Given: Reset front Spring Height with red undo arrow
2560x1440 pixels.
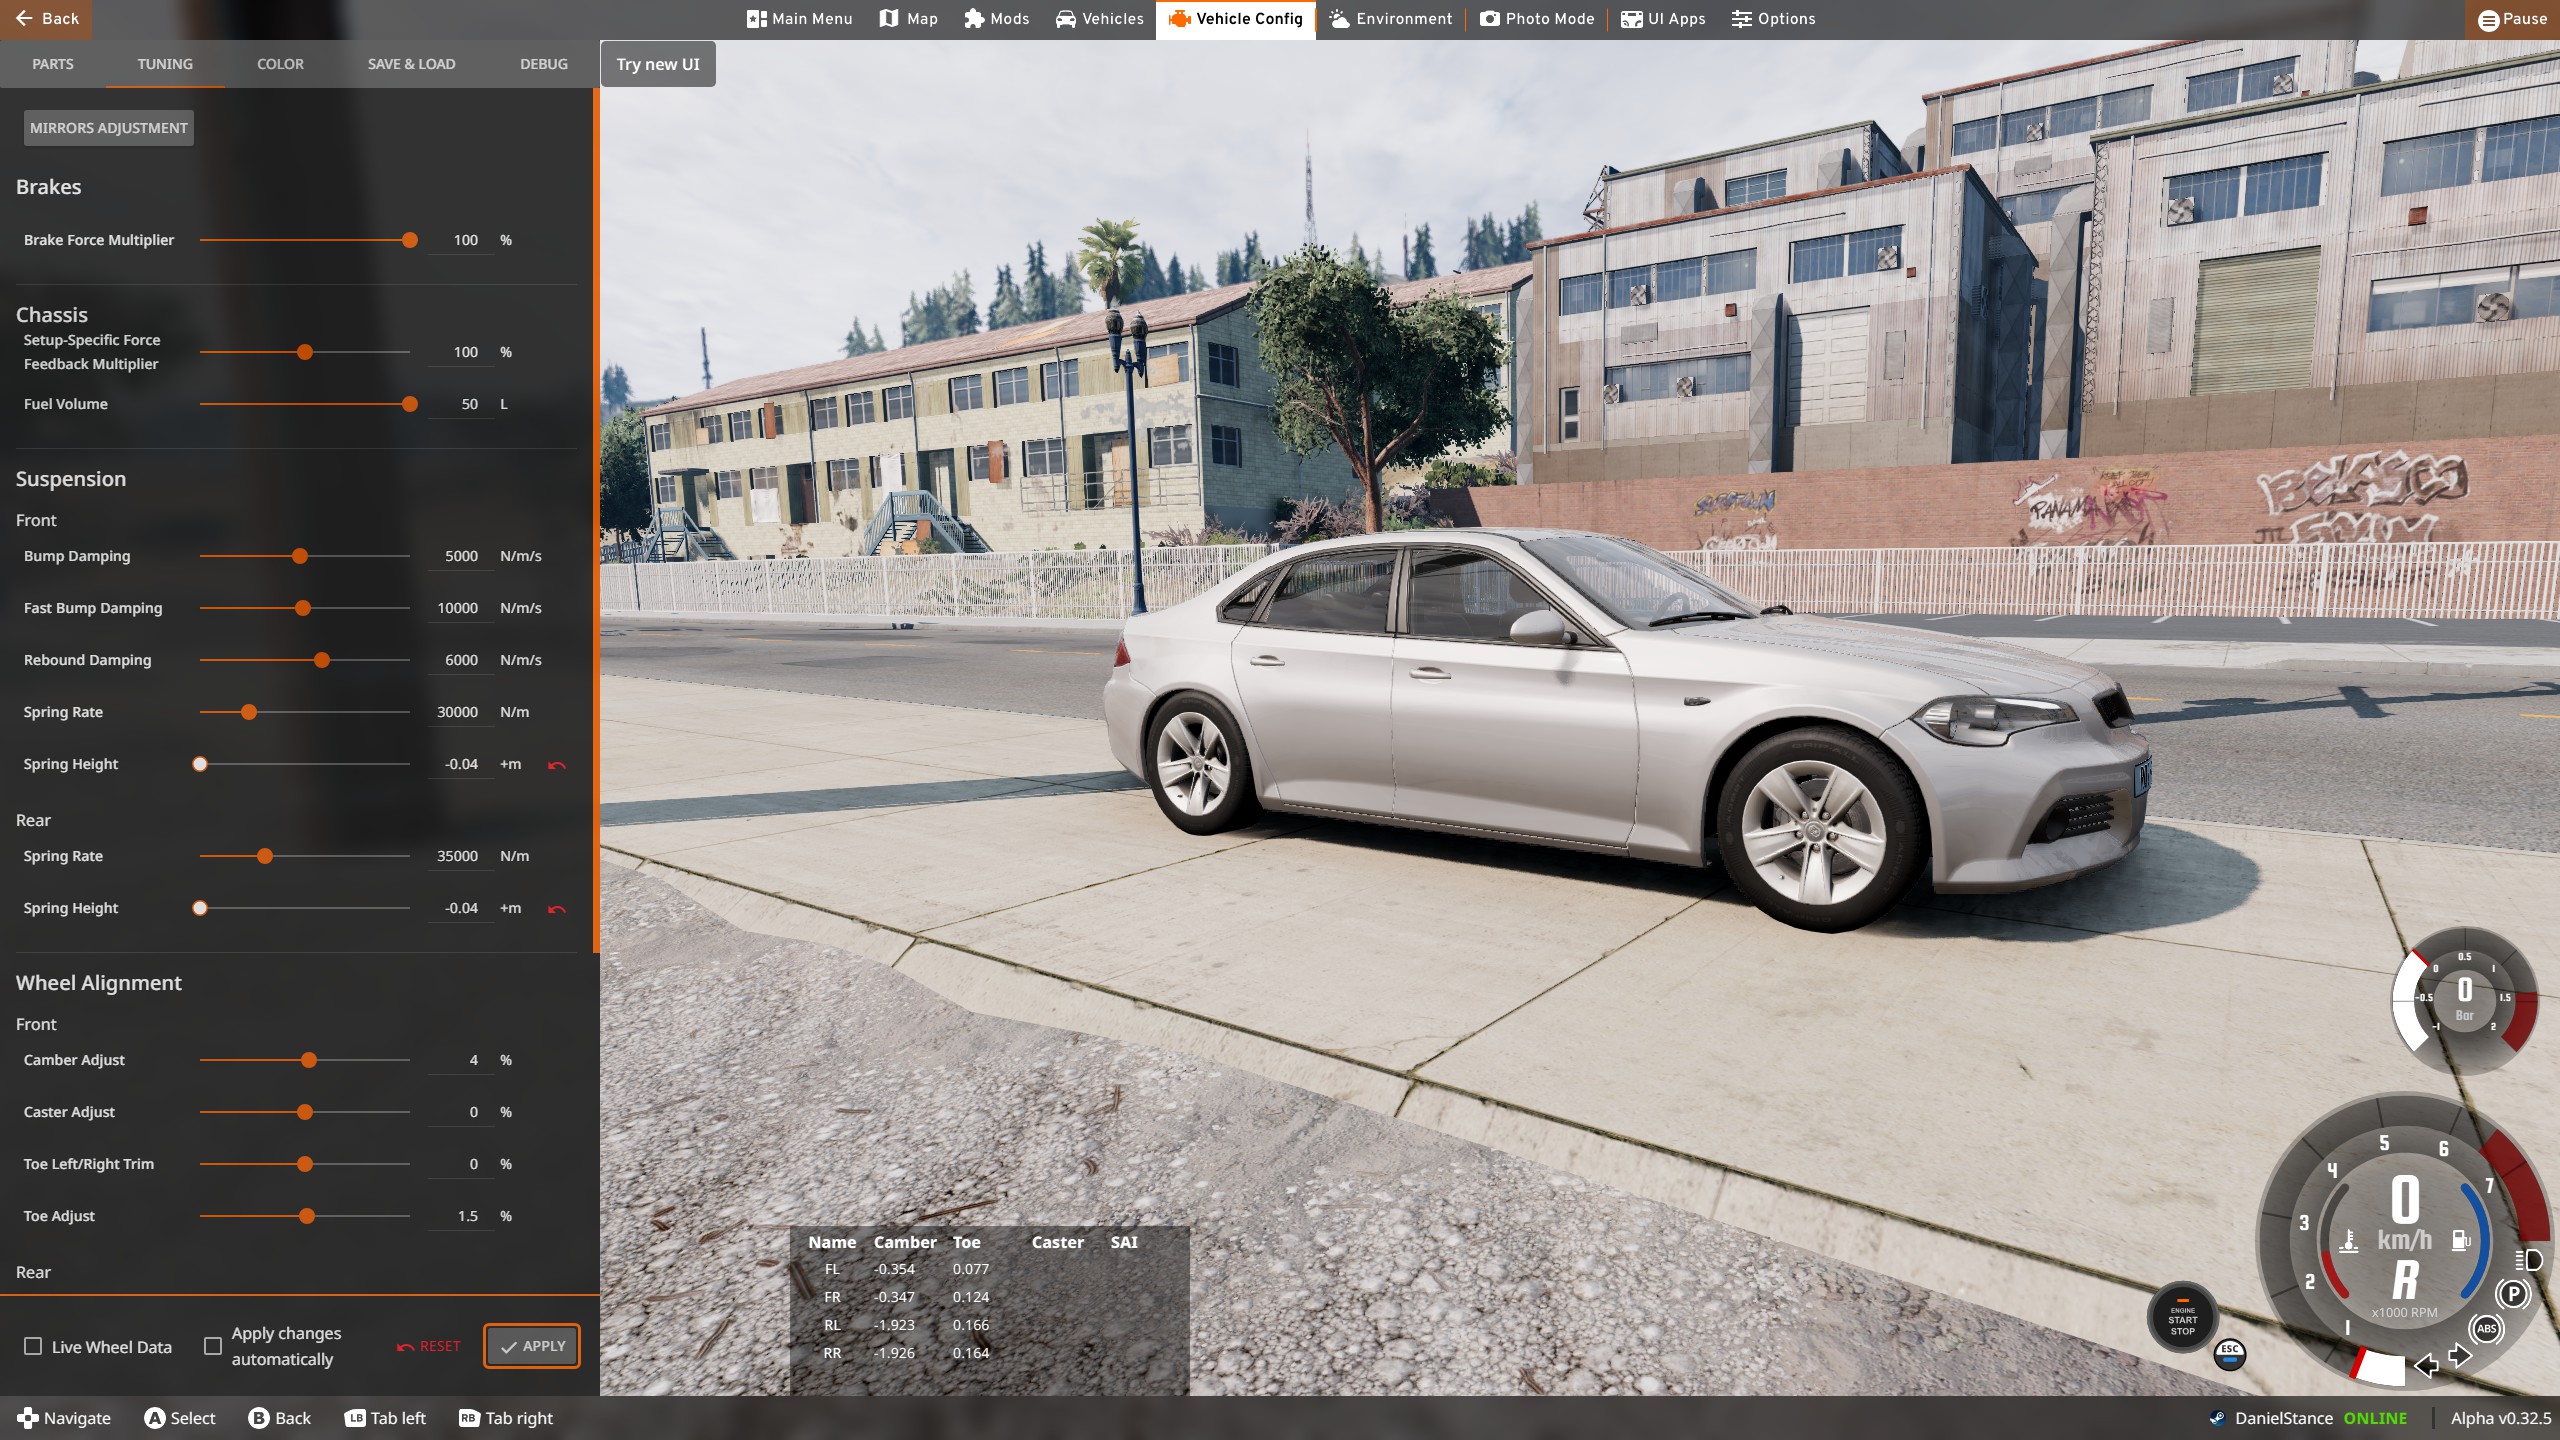Looking at the screenshot, I should click(x=557, y=765).
